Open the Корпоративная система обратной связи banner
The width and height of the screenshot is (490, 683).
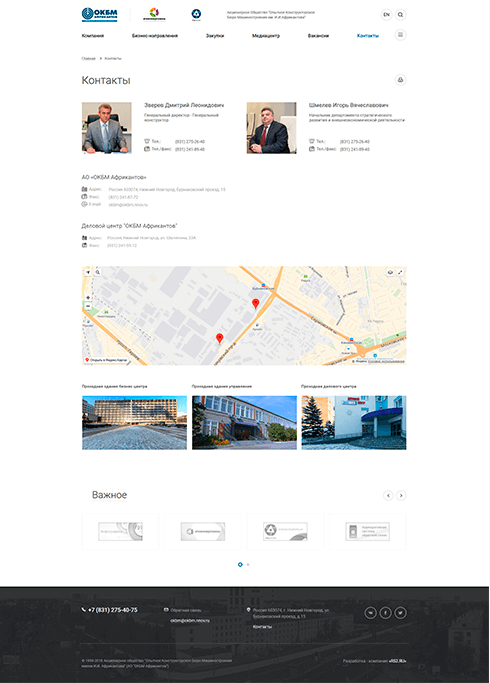point(368,531)
